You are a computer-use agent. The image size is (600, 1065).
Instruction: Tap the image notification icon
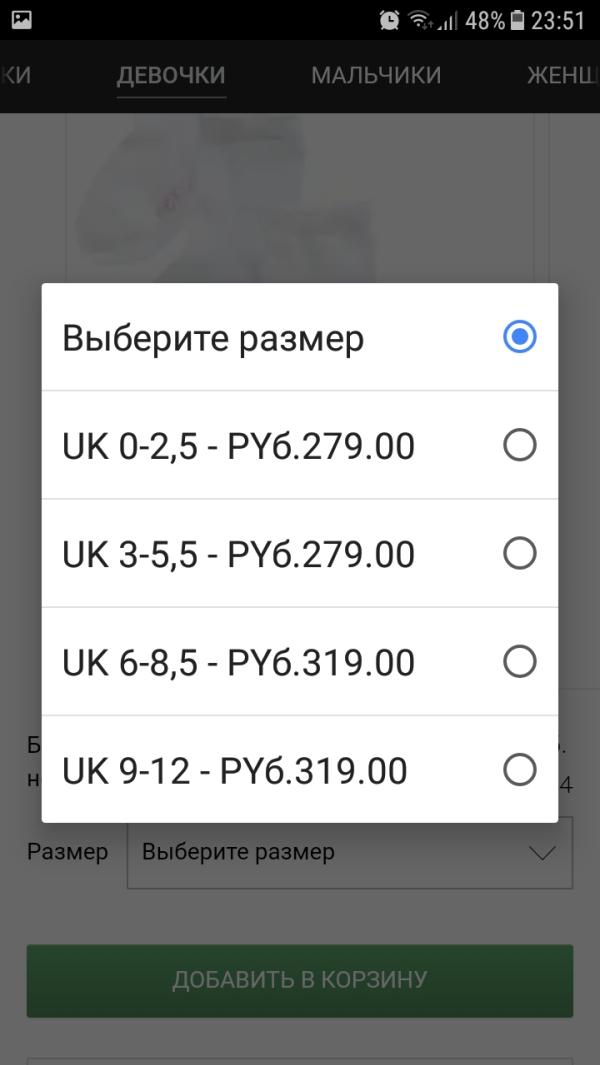coord(22,20)
